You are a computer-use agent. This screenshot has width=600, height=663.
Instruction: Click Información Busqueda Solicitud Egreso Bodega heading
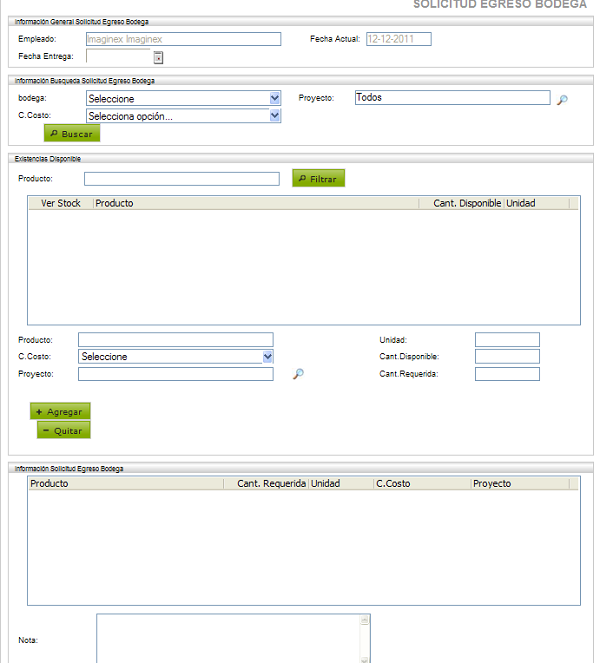(85, 81)
